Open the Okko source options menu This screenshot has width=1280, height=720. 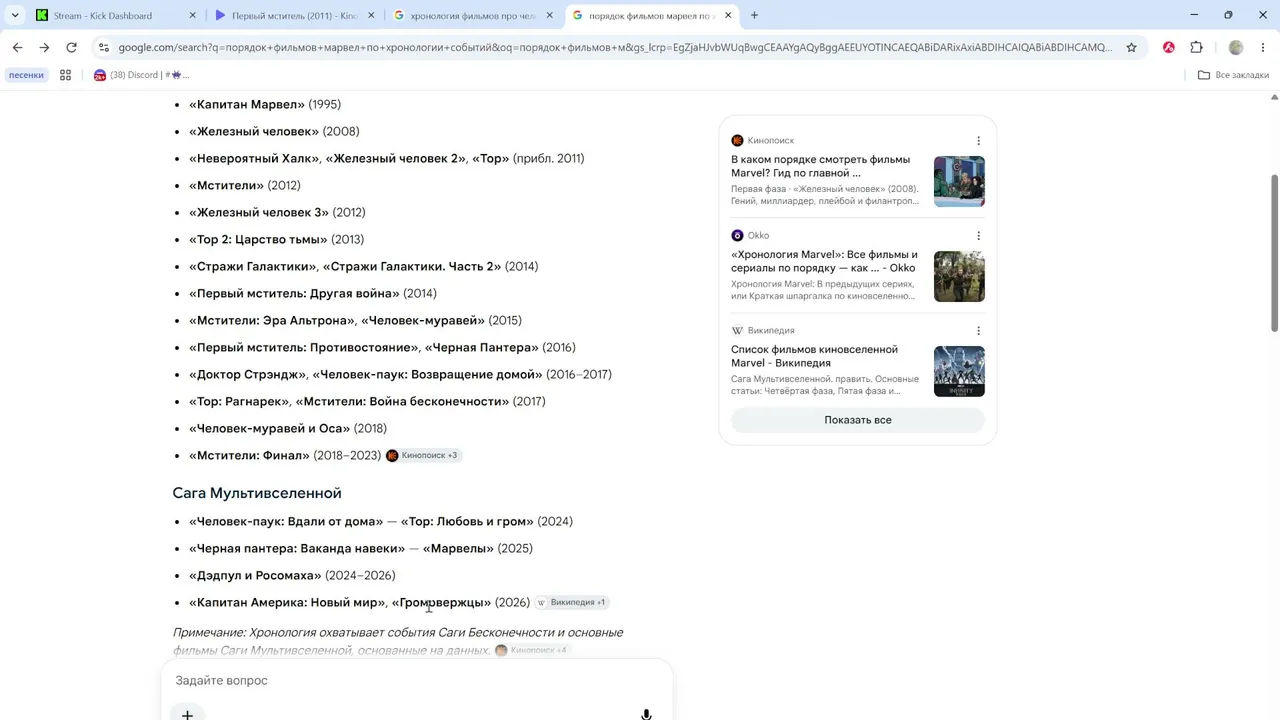point(978,236)
